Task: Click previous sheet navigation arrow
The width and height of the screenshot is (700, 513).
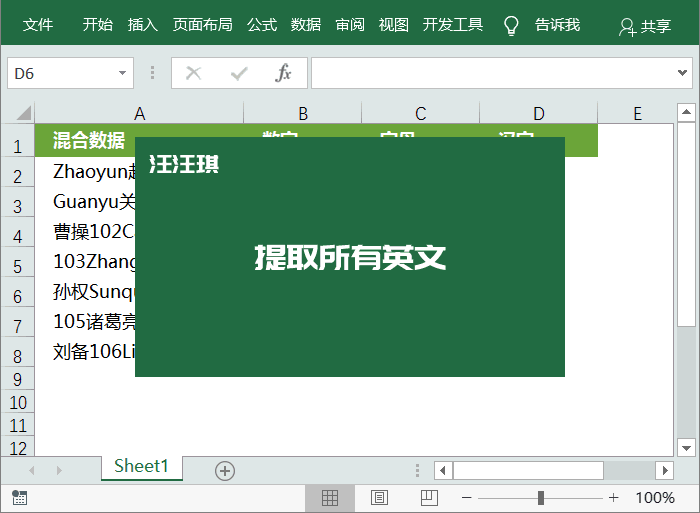Action: click(x=32, y=470)
